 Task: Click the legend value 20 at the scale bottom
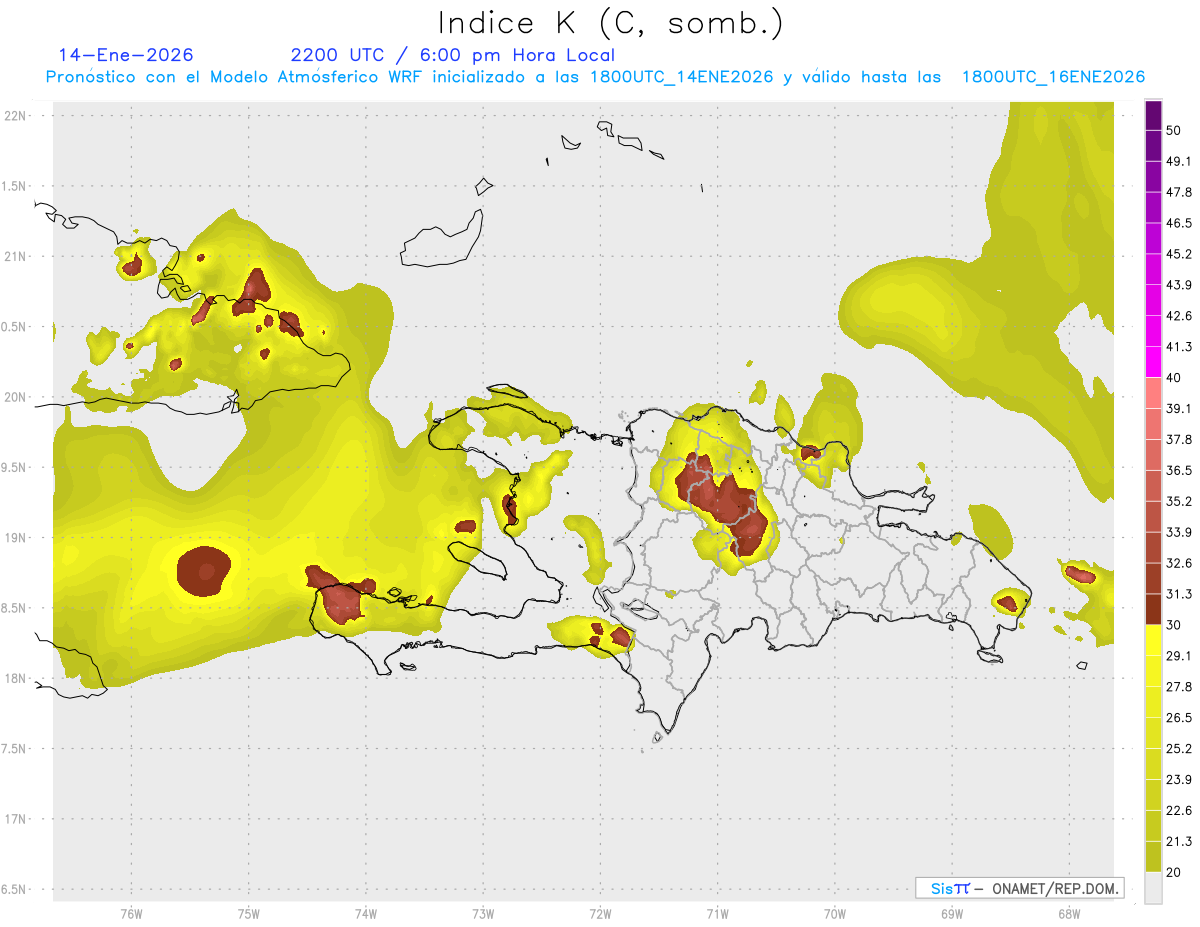pyautogui.click(x=1173, y=872)
